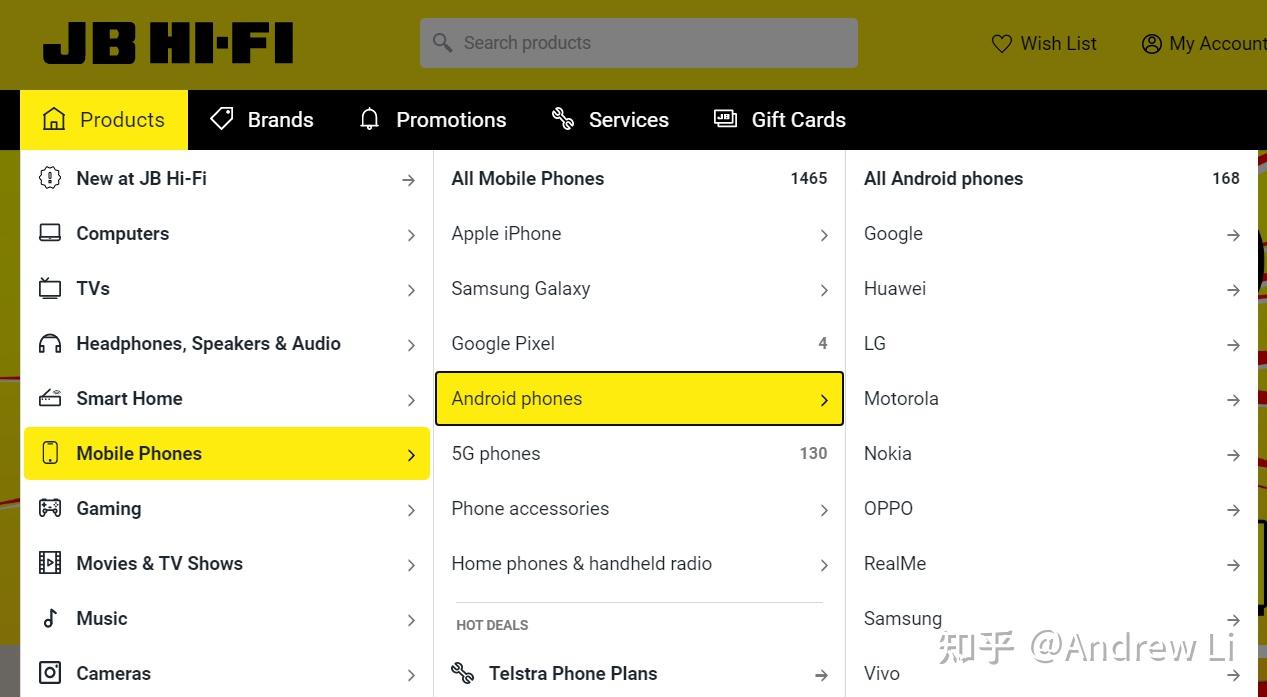Choose the RealMe brand
Screen dimensions: 1267x697
(x=1052, y=563)
